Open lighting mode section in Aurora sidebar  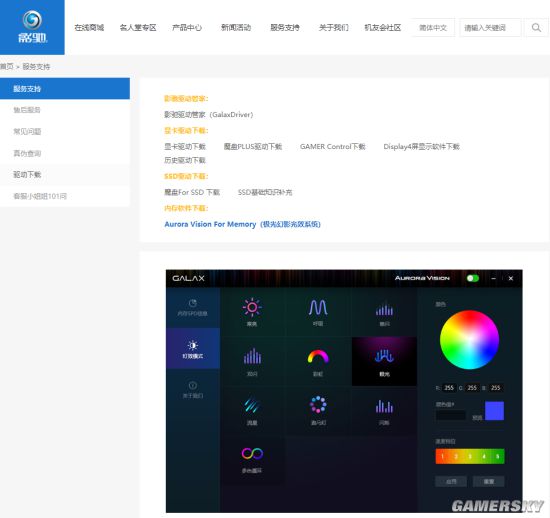pos(193,349)
